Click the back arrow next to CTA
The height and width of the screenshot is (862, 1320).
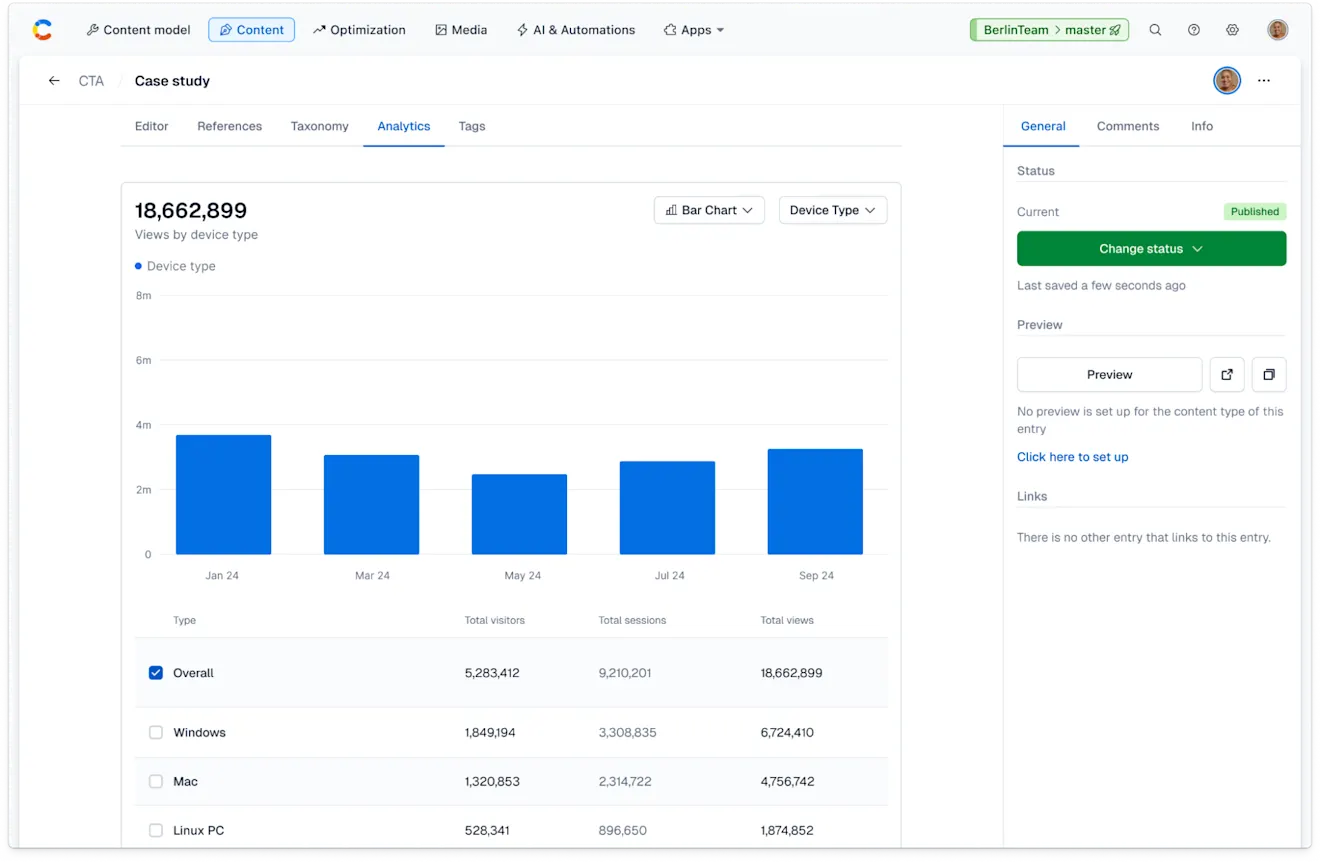point(54,81)
